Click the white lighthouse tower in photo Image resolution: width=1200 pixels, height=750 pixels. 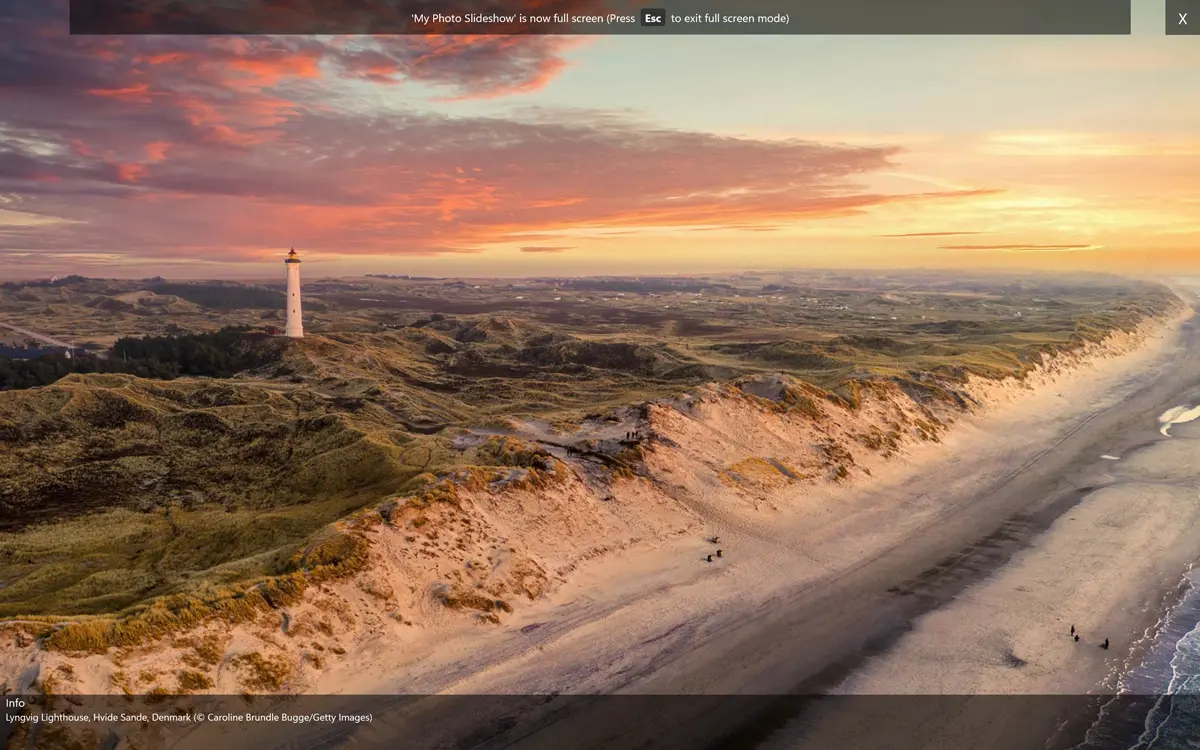pos(293,297)
